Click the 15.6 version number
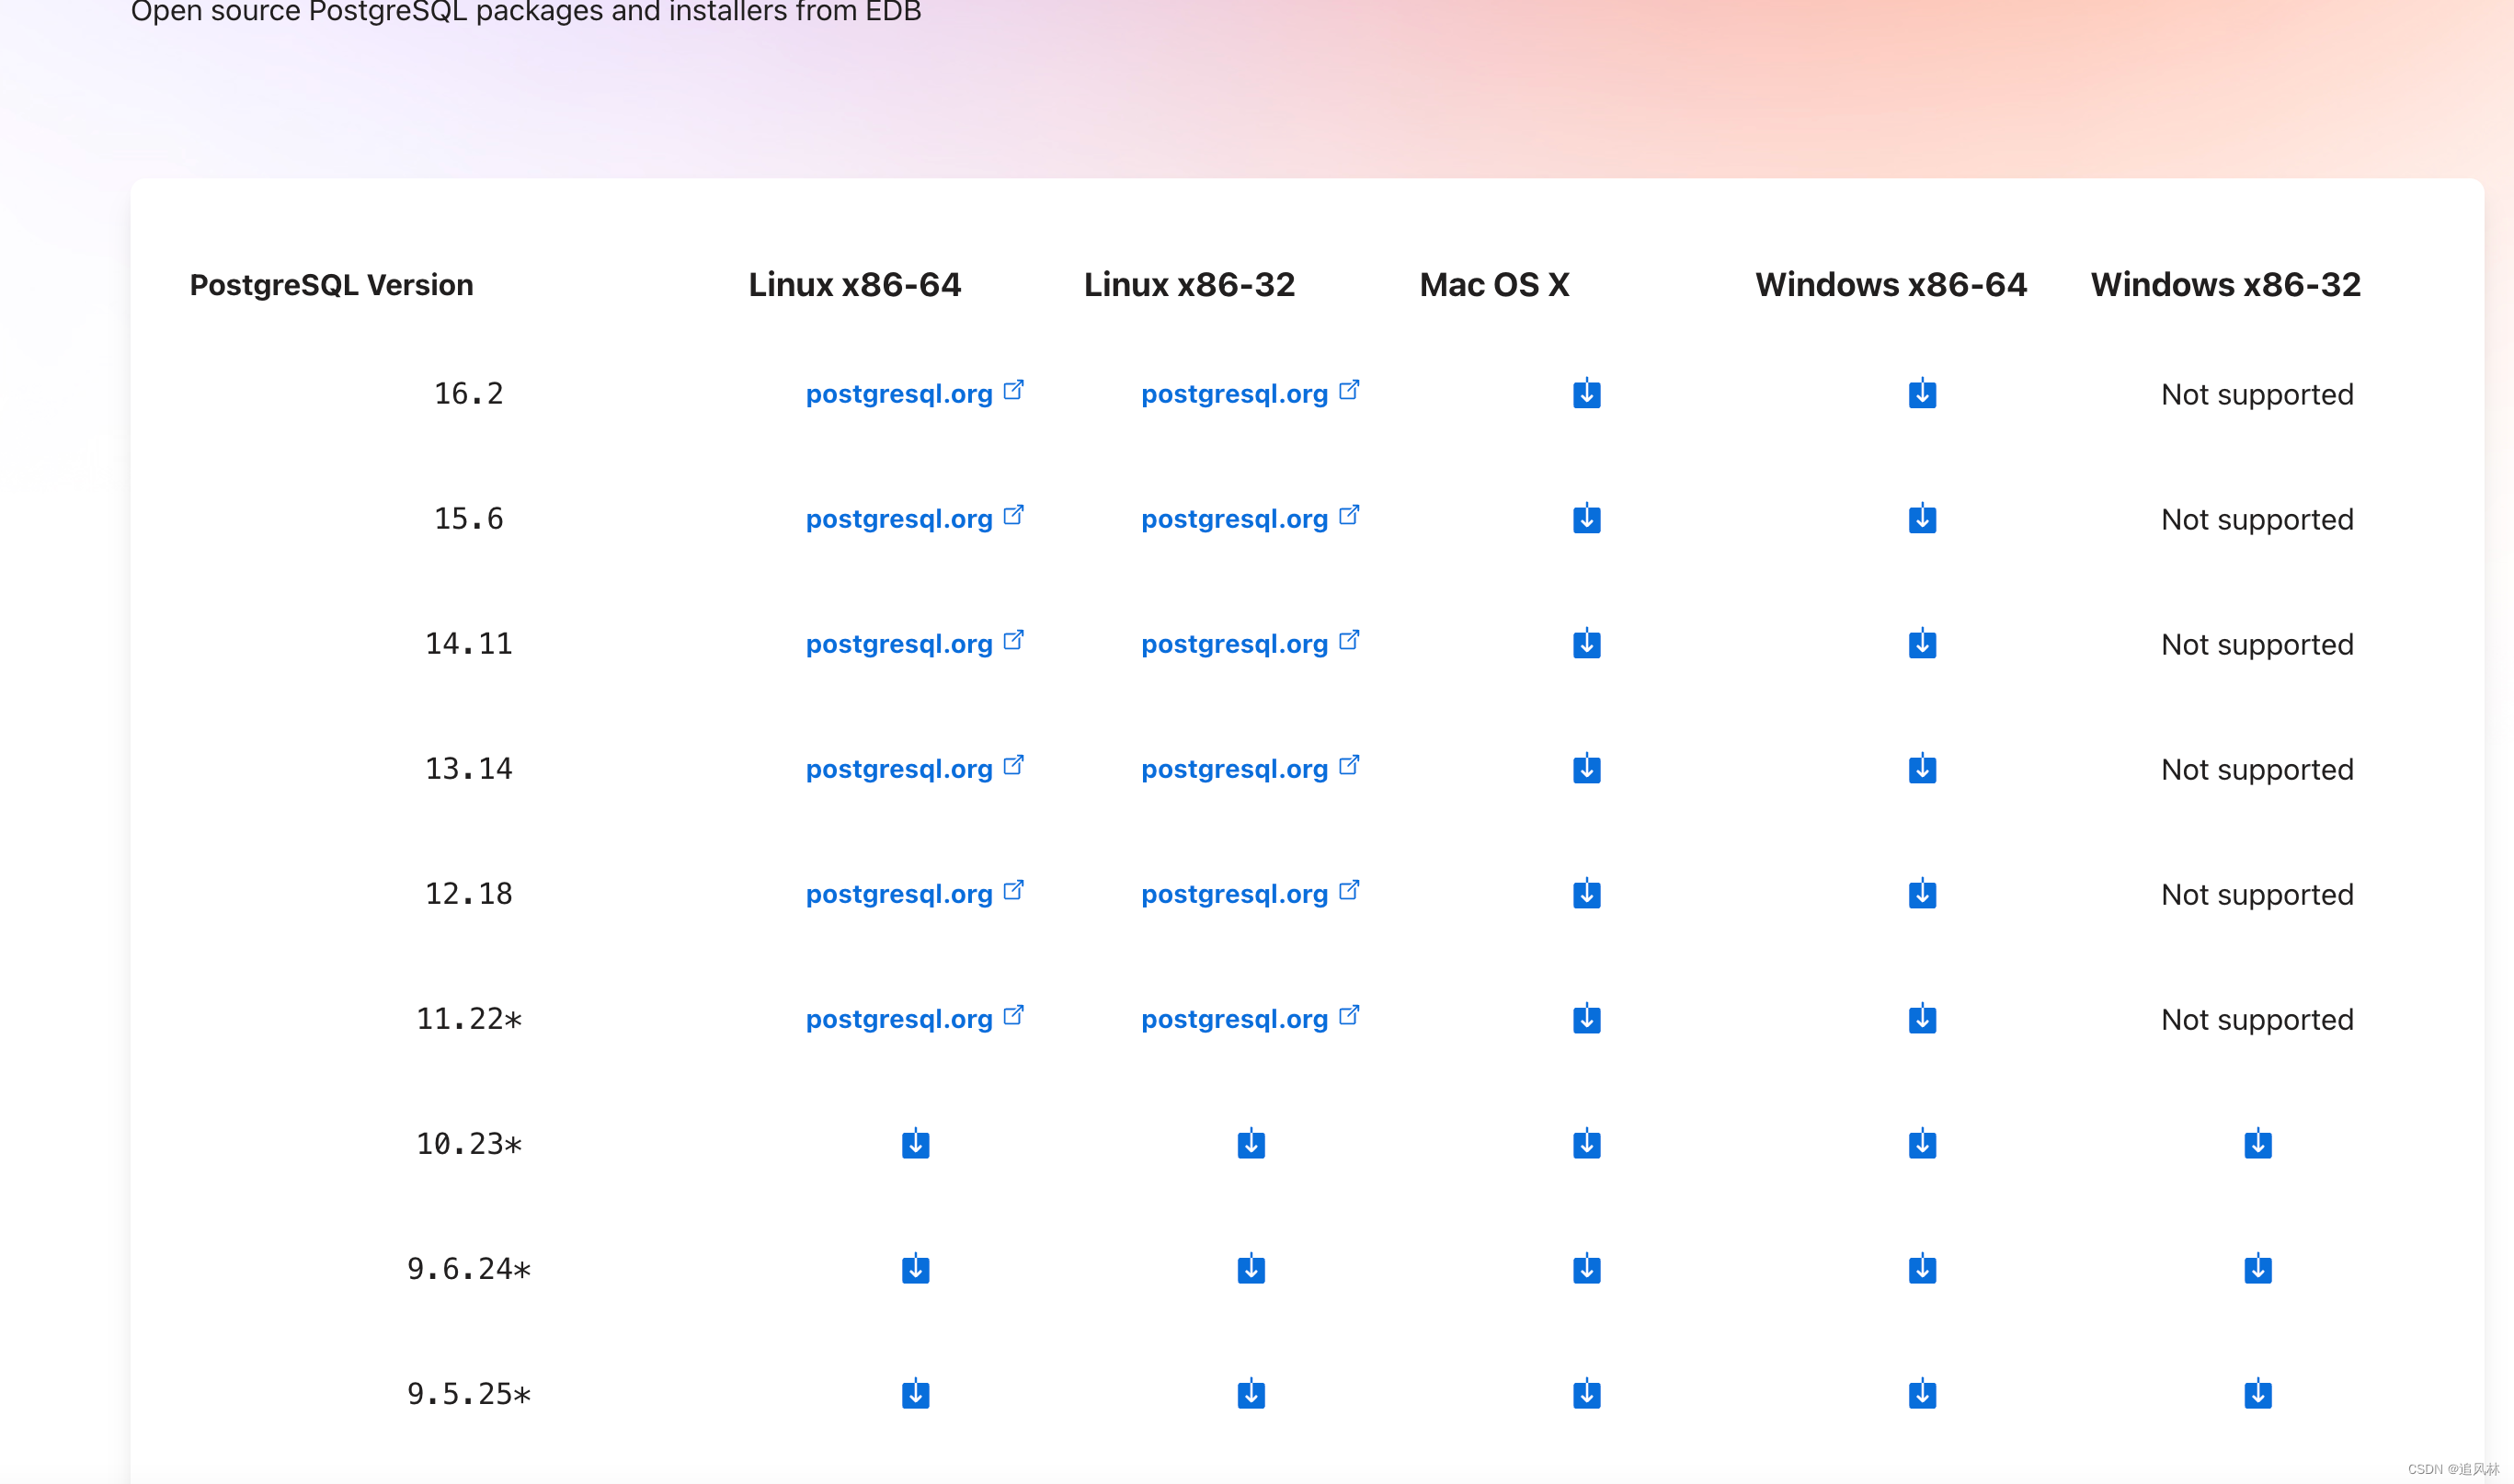The image size is (2514, 1484). (468, 519)
